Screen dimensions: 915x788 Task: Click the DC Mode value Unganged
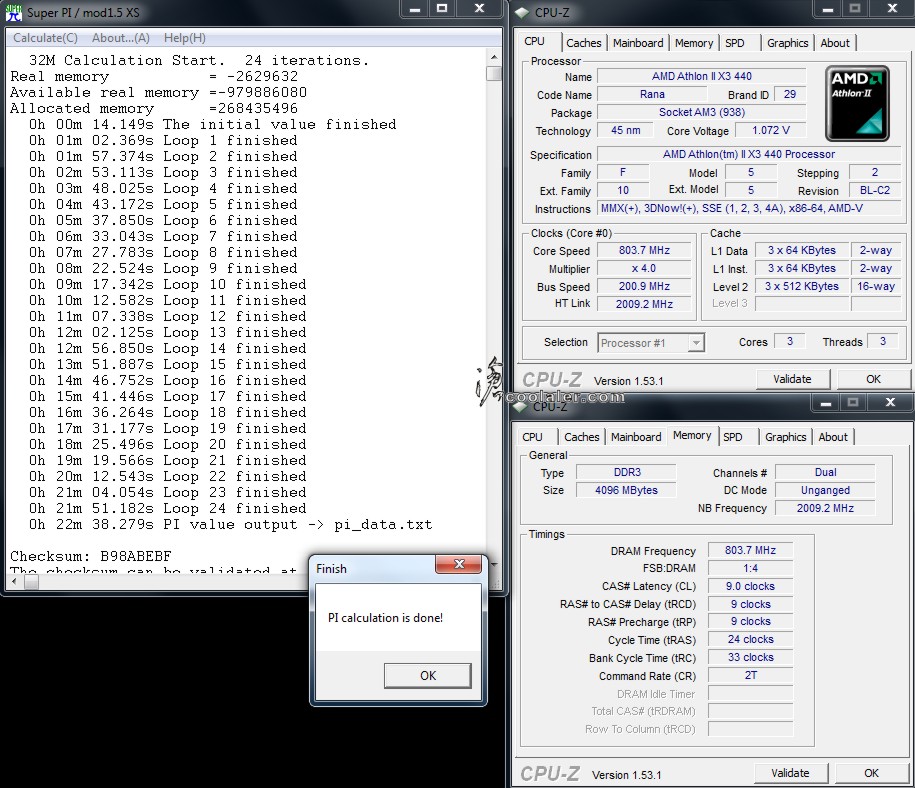825,490
